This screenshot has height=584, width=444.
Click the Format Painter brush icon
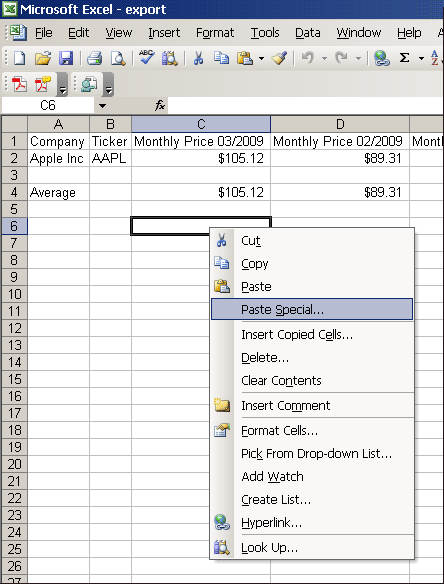(279, 58)
